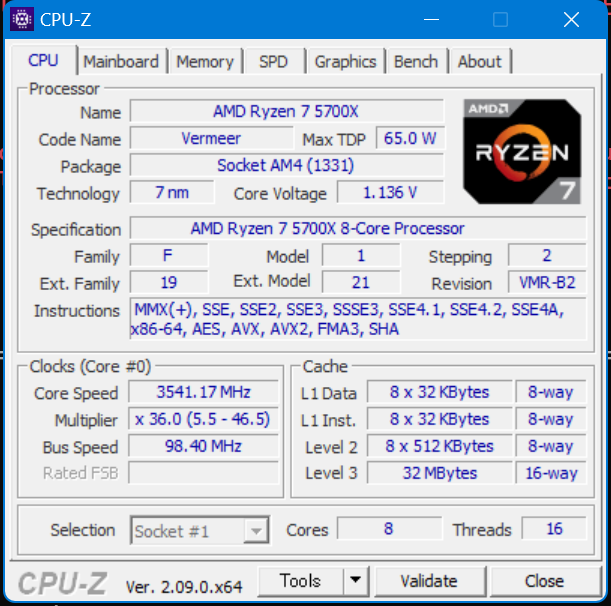Open the Tools dropdown arrow
The image size is (611, 606).
click(x=355, y=581)
